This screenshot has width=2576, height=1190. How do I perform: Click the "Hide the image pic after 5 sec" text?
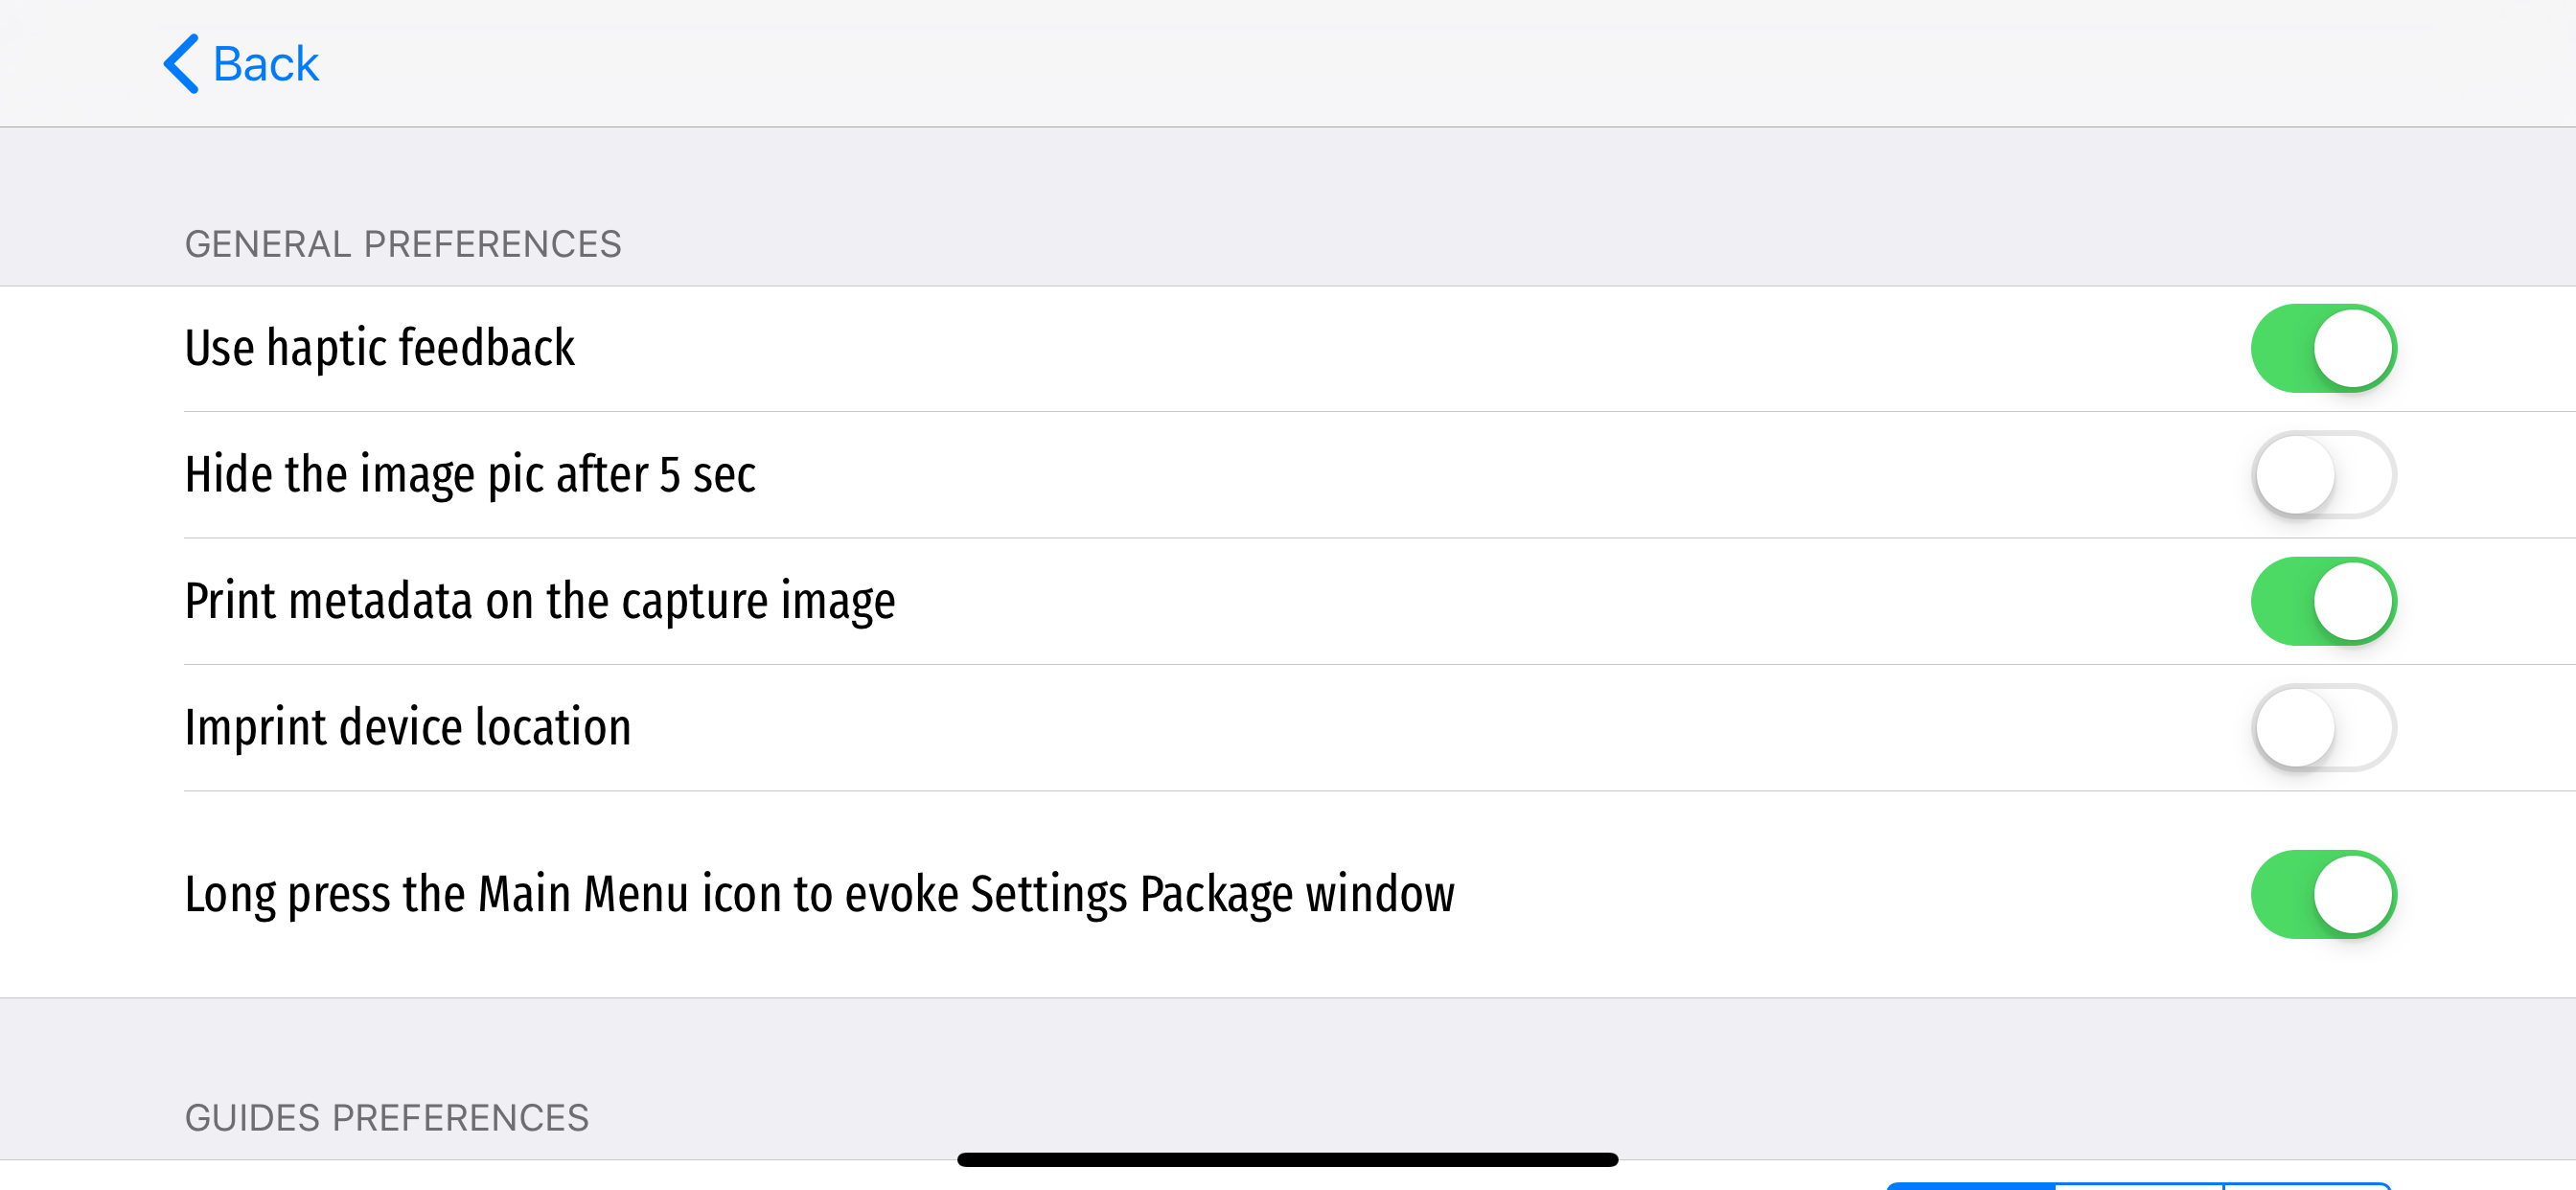(470, 474)
